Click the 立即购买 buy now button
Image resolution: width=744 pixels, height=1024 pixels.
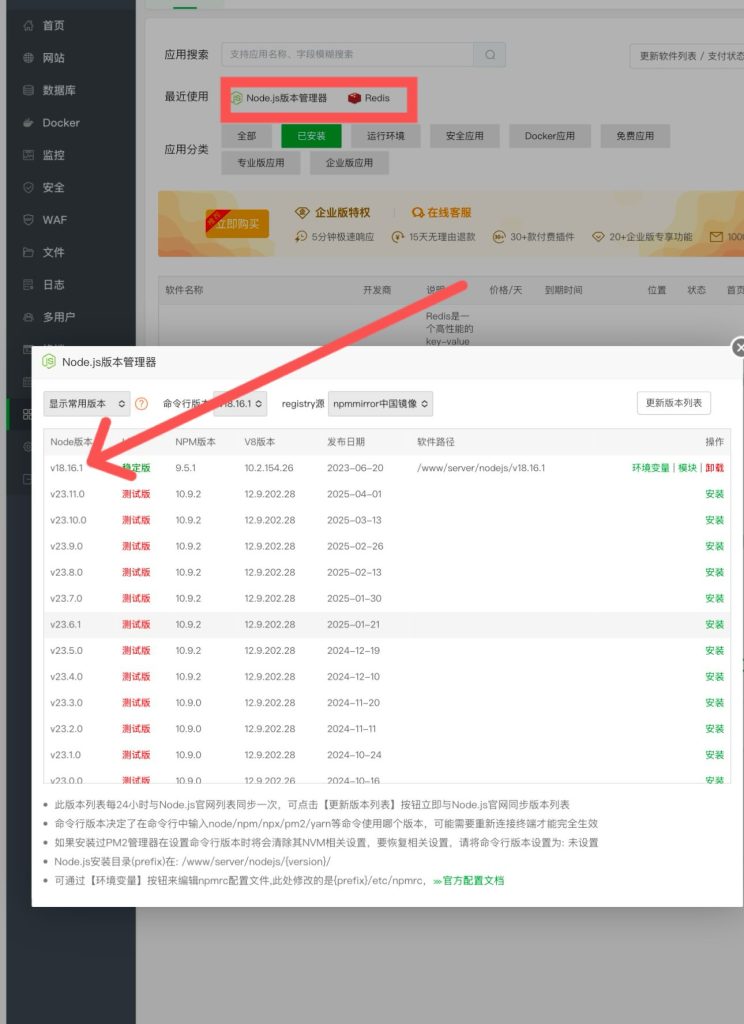click(237, 224)
